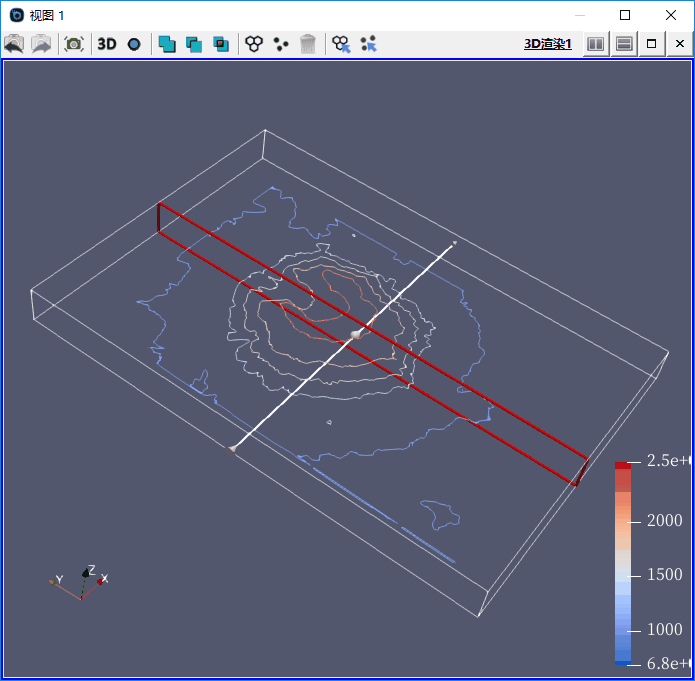
Task: Click the 视图 1 window app icon
Action: point(17,15)
